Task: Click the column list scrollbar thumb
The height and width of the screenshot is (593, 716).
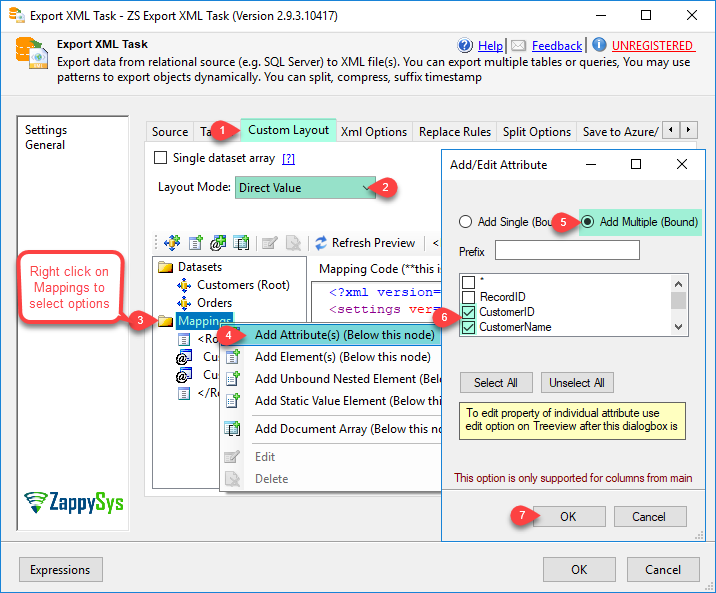Action: (679, 301)
